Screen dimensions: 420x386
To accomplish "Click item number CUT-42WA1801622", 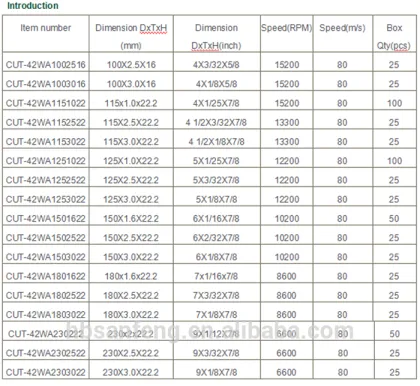I will click(x=46, y=276).
